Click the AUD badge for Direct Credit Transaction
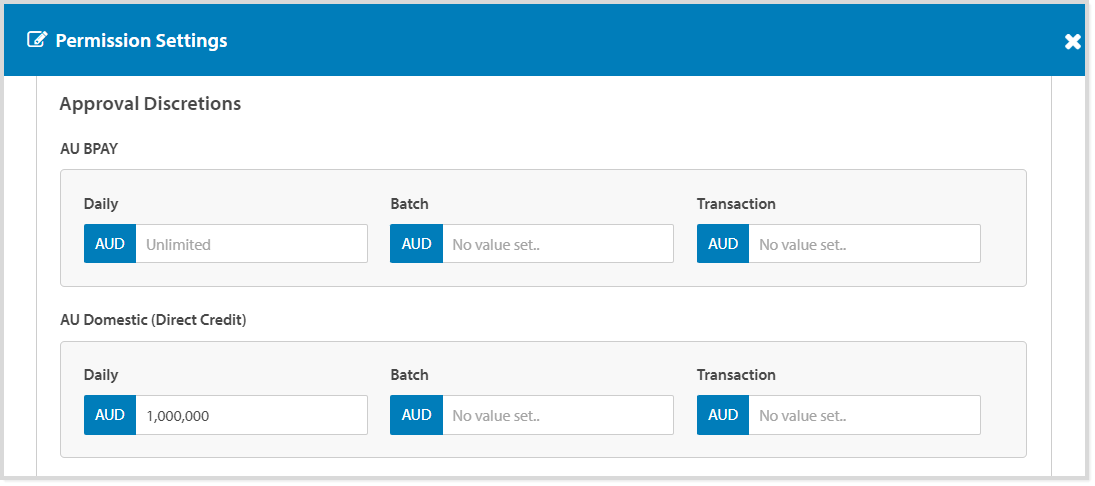The image size is (1095, 486). click(x=723, y=415)
